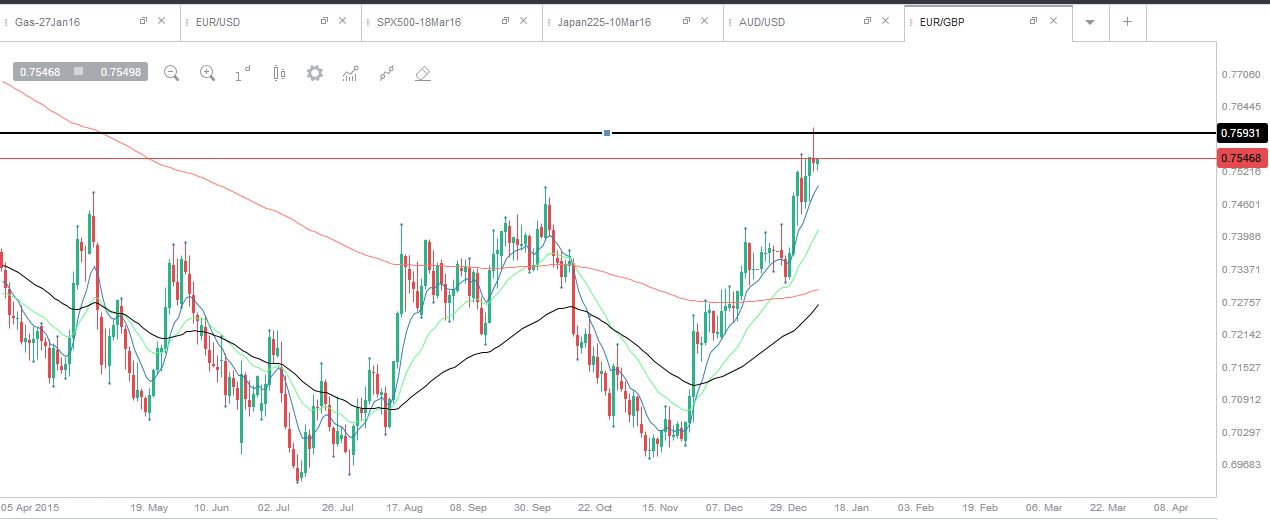
Task: Click the 0.69683 price axis label
Action: point(1240,465)
